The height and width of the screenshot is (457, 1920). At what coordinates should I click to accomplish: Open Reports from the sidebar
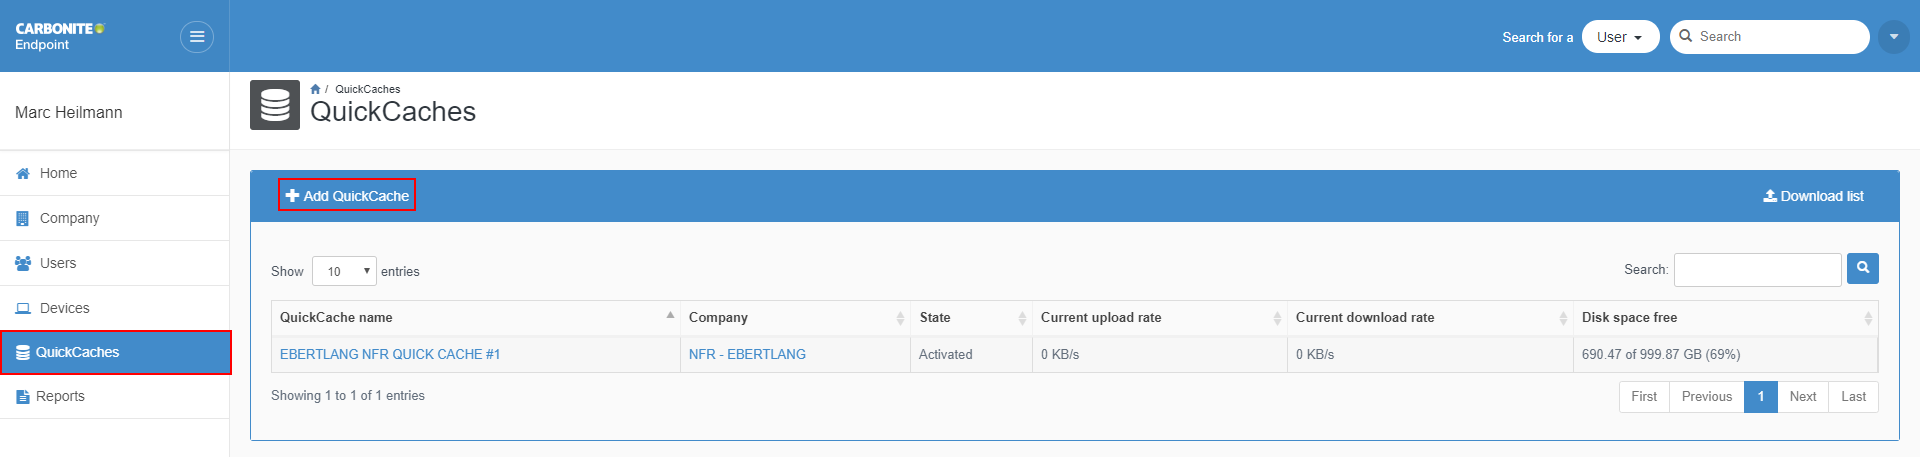click(x=60, y=396)
